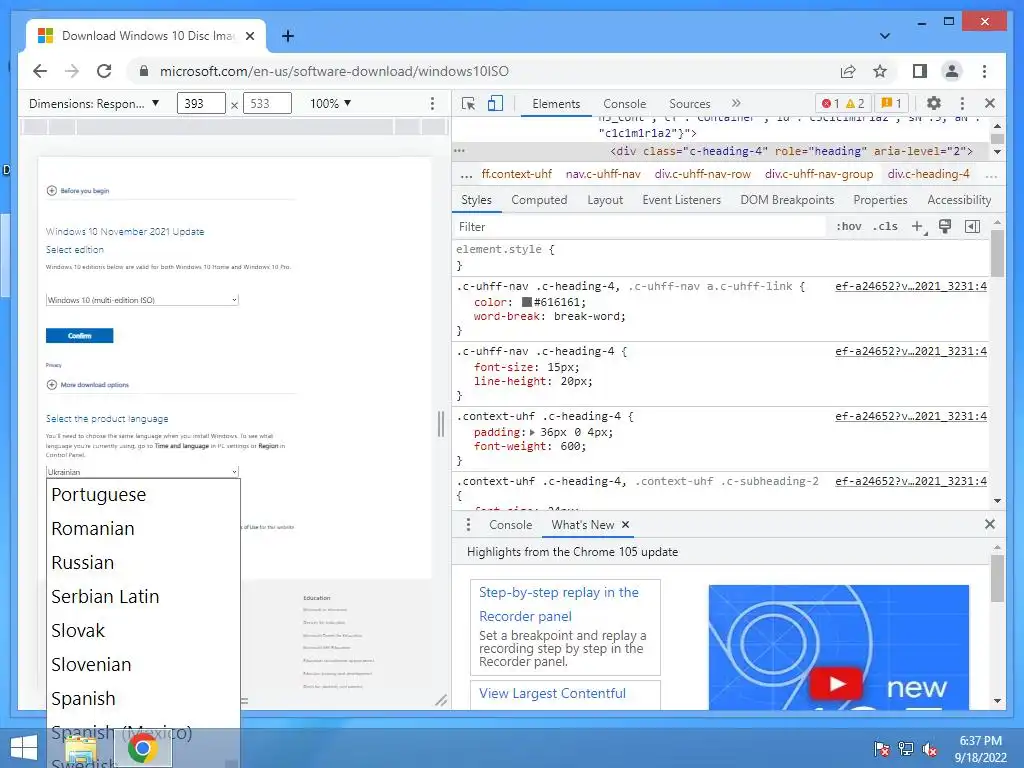Activate the inspect element picker tool
1024x768 pixels.
coord(468,103)
